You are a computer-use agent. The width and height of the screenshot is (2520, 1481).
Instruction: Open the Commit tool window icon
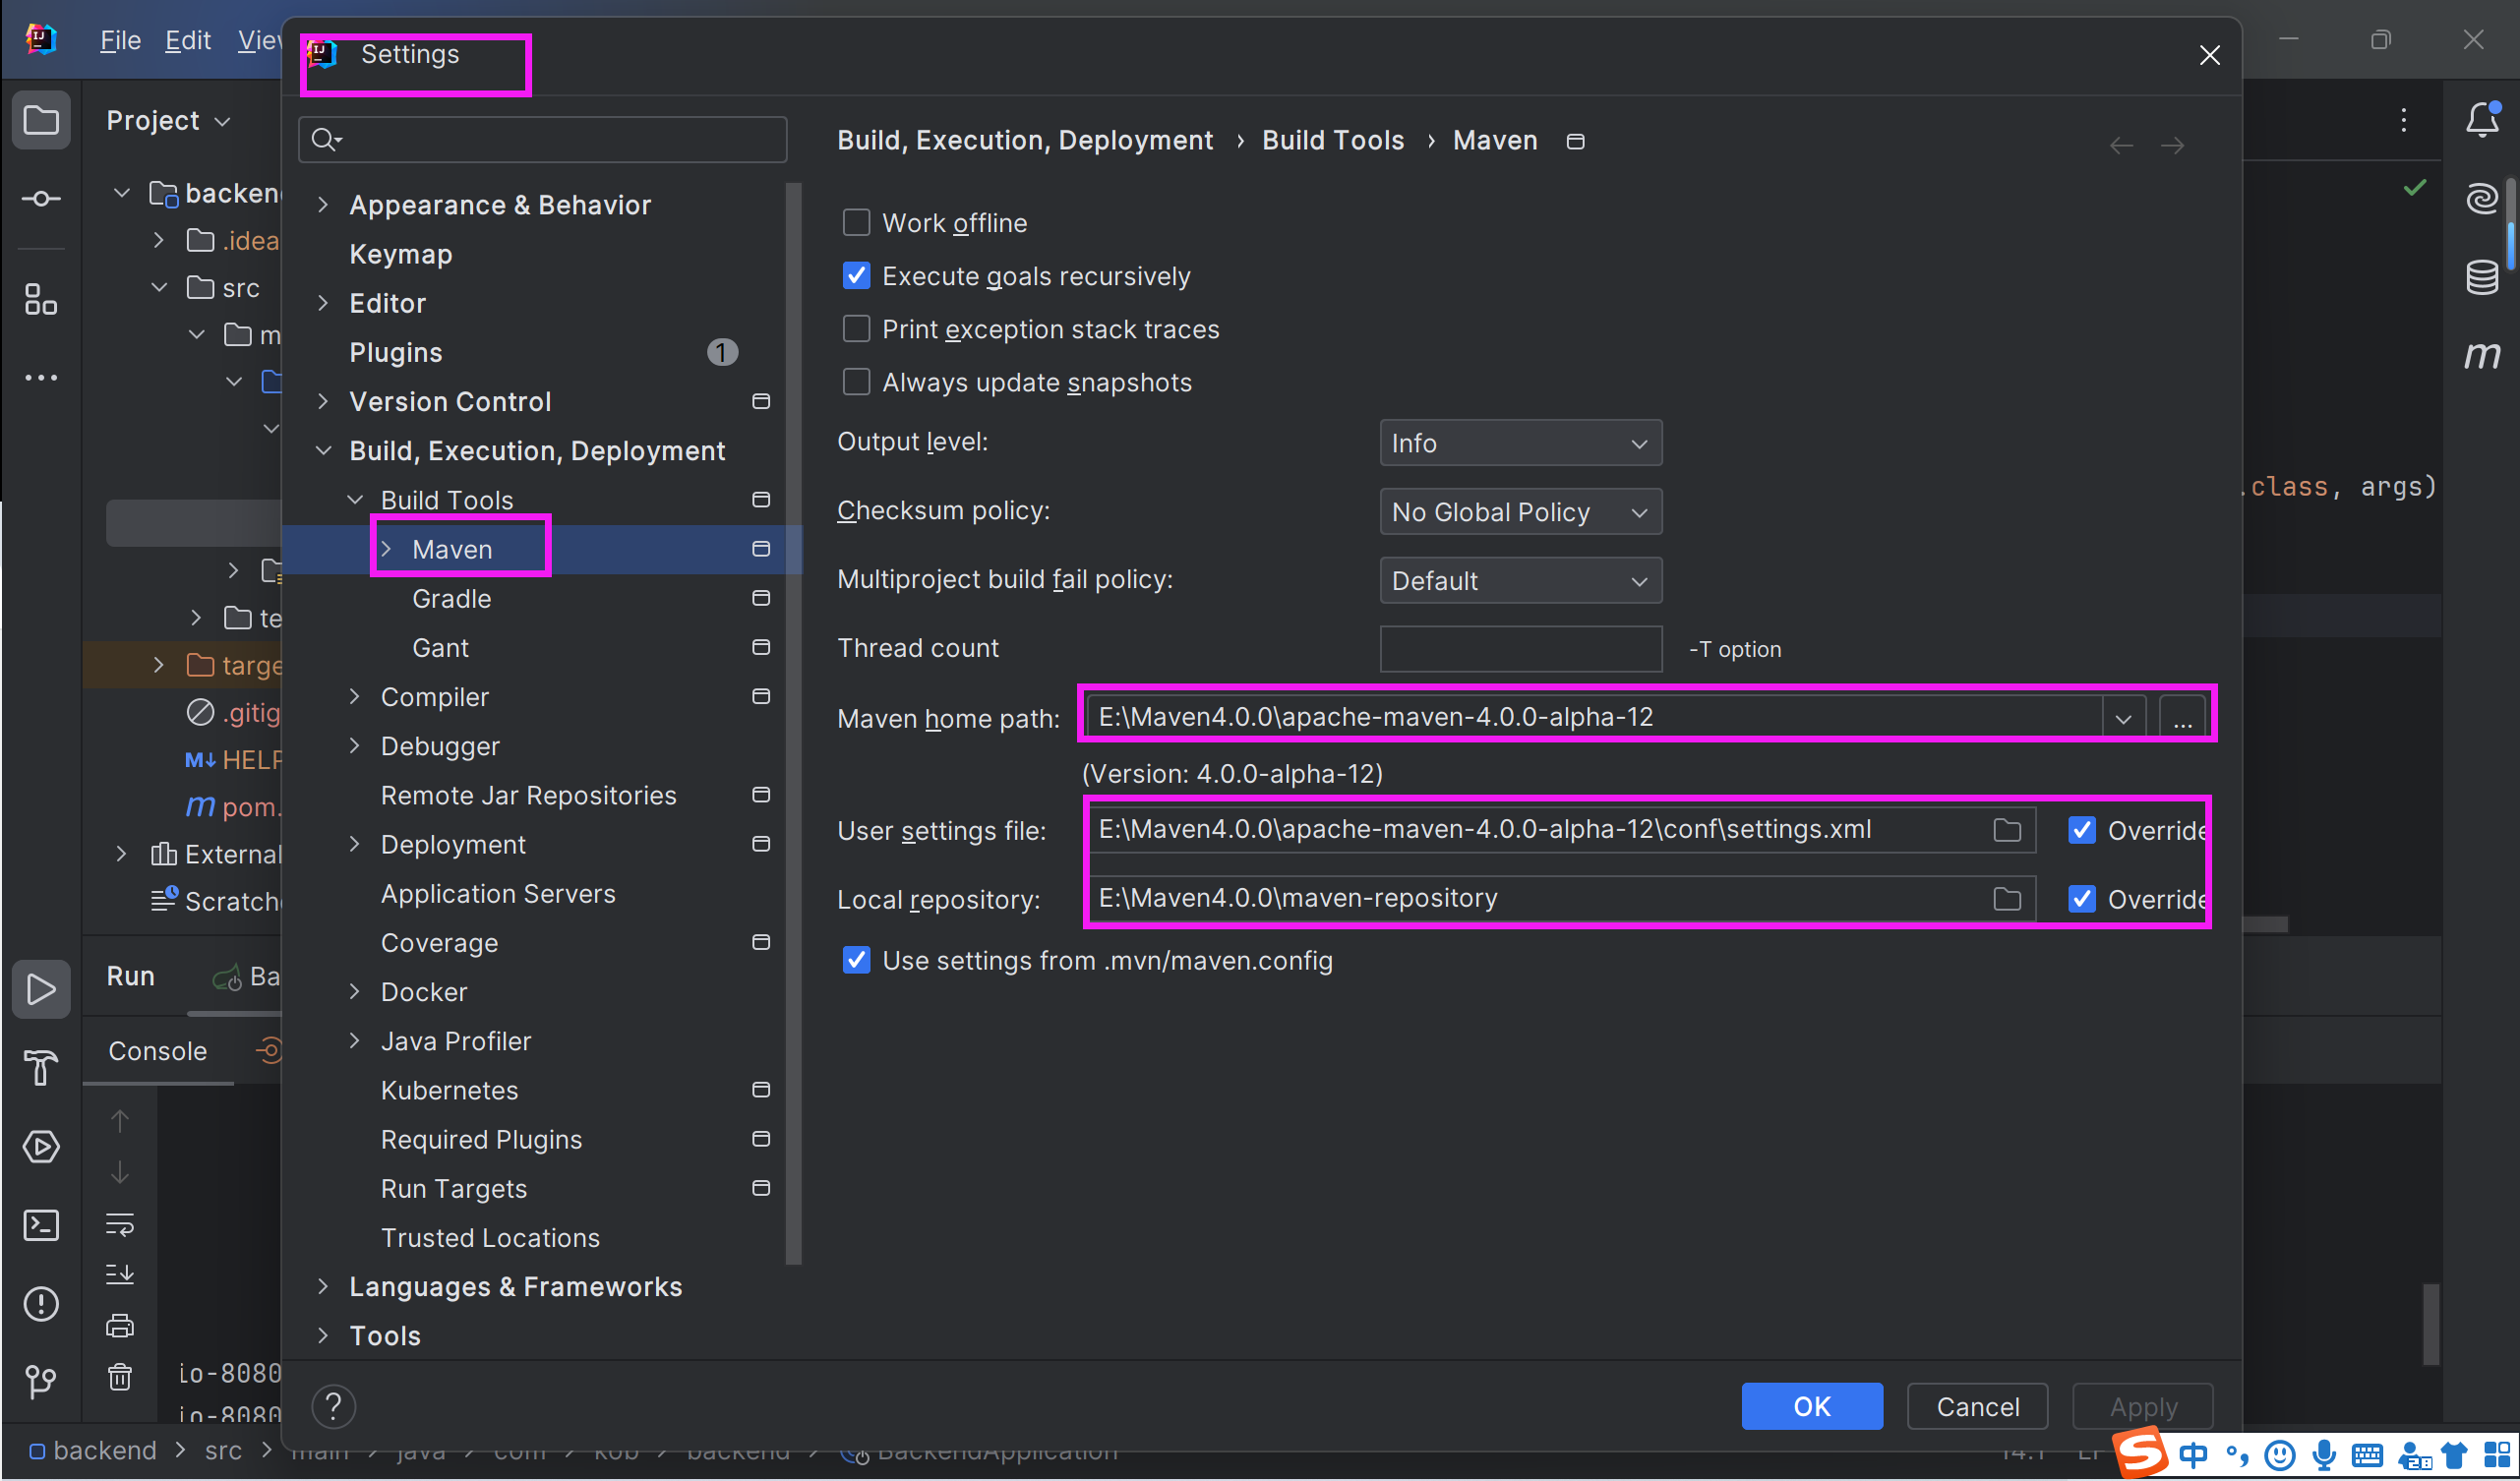[x=41, y=199]
